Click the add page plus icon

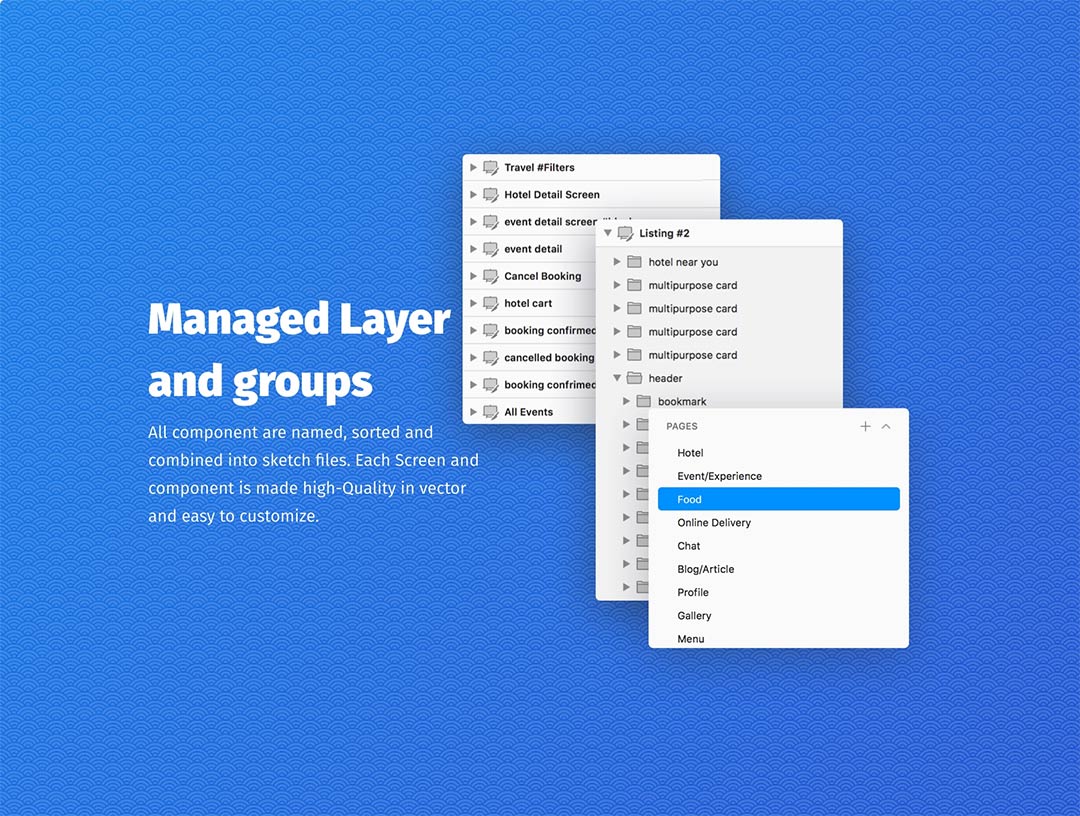[x=865, y=426]
